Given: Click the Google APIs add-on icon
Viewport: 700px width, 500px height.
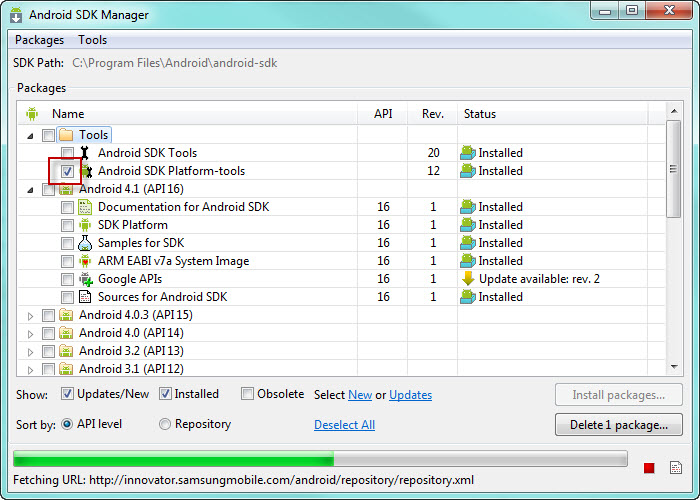Looking at the screenshot, I should pyautogui.click(x=86, y=279).
